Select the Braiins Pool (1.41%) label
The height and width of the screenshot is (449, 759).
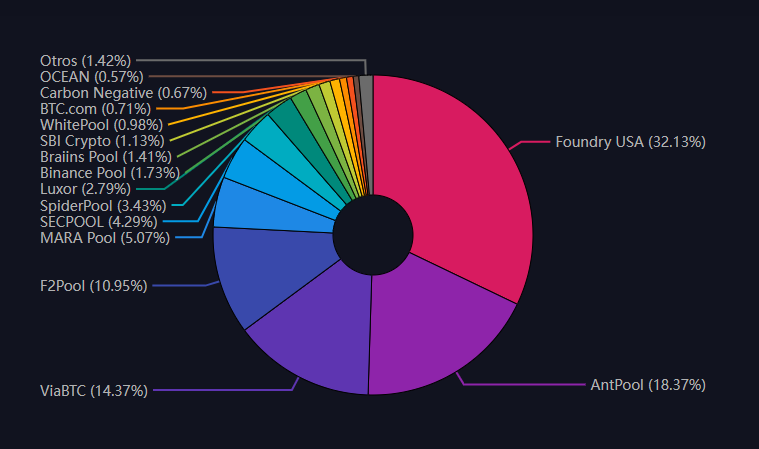pyautogui.click(x=105, y=156)
